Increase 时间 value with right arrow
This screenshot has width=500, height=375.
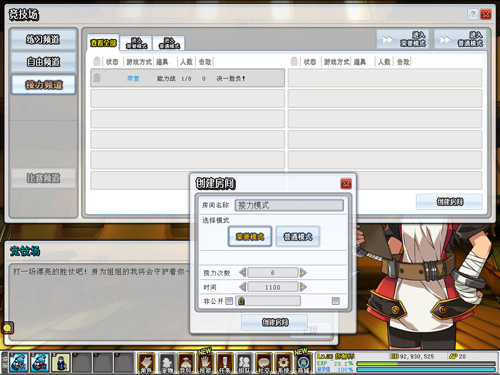point(303,287)
